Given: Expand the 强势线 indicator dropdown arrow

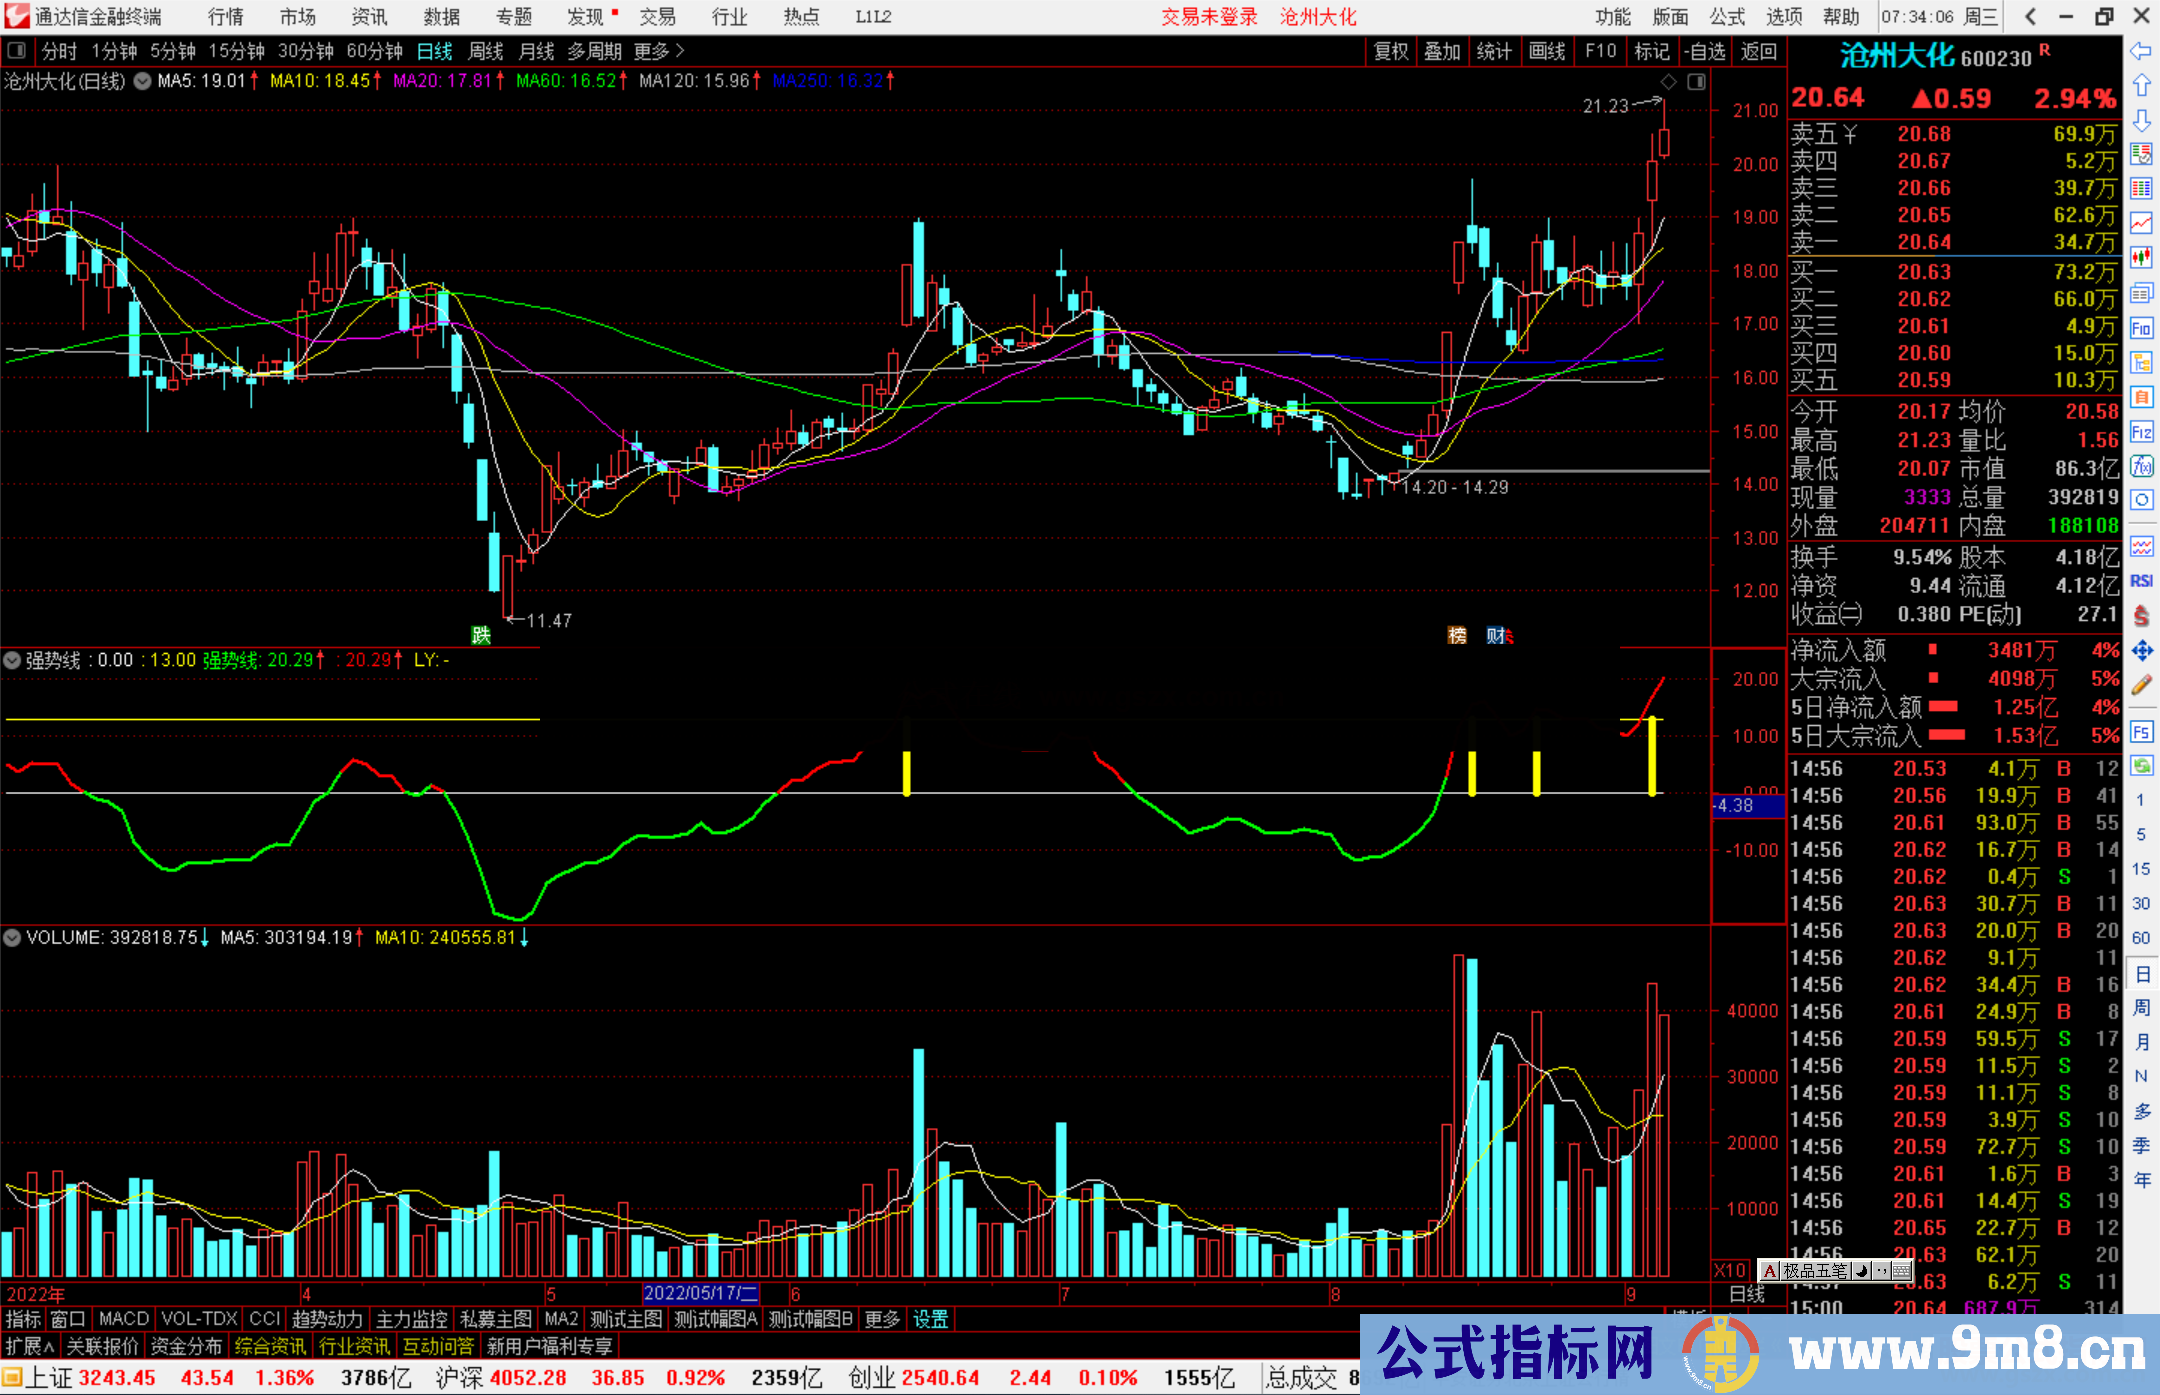Looking at the screenshot, I should tap(12, 660).
